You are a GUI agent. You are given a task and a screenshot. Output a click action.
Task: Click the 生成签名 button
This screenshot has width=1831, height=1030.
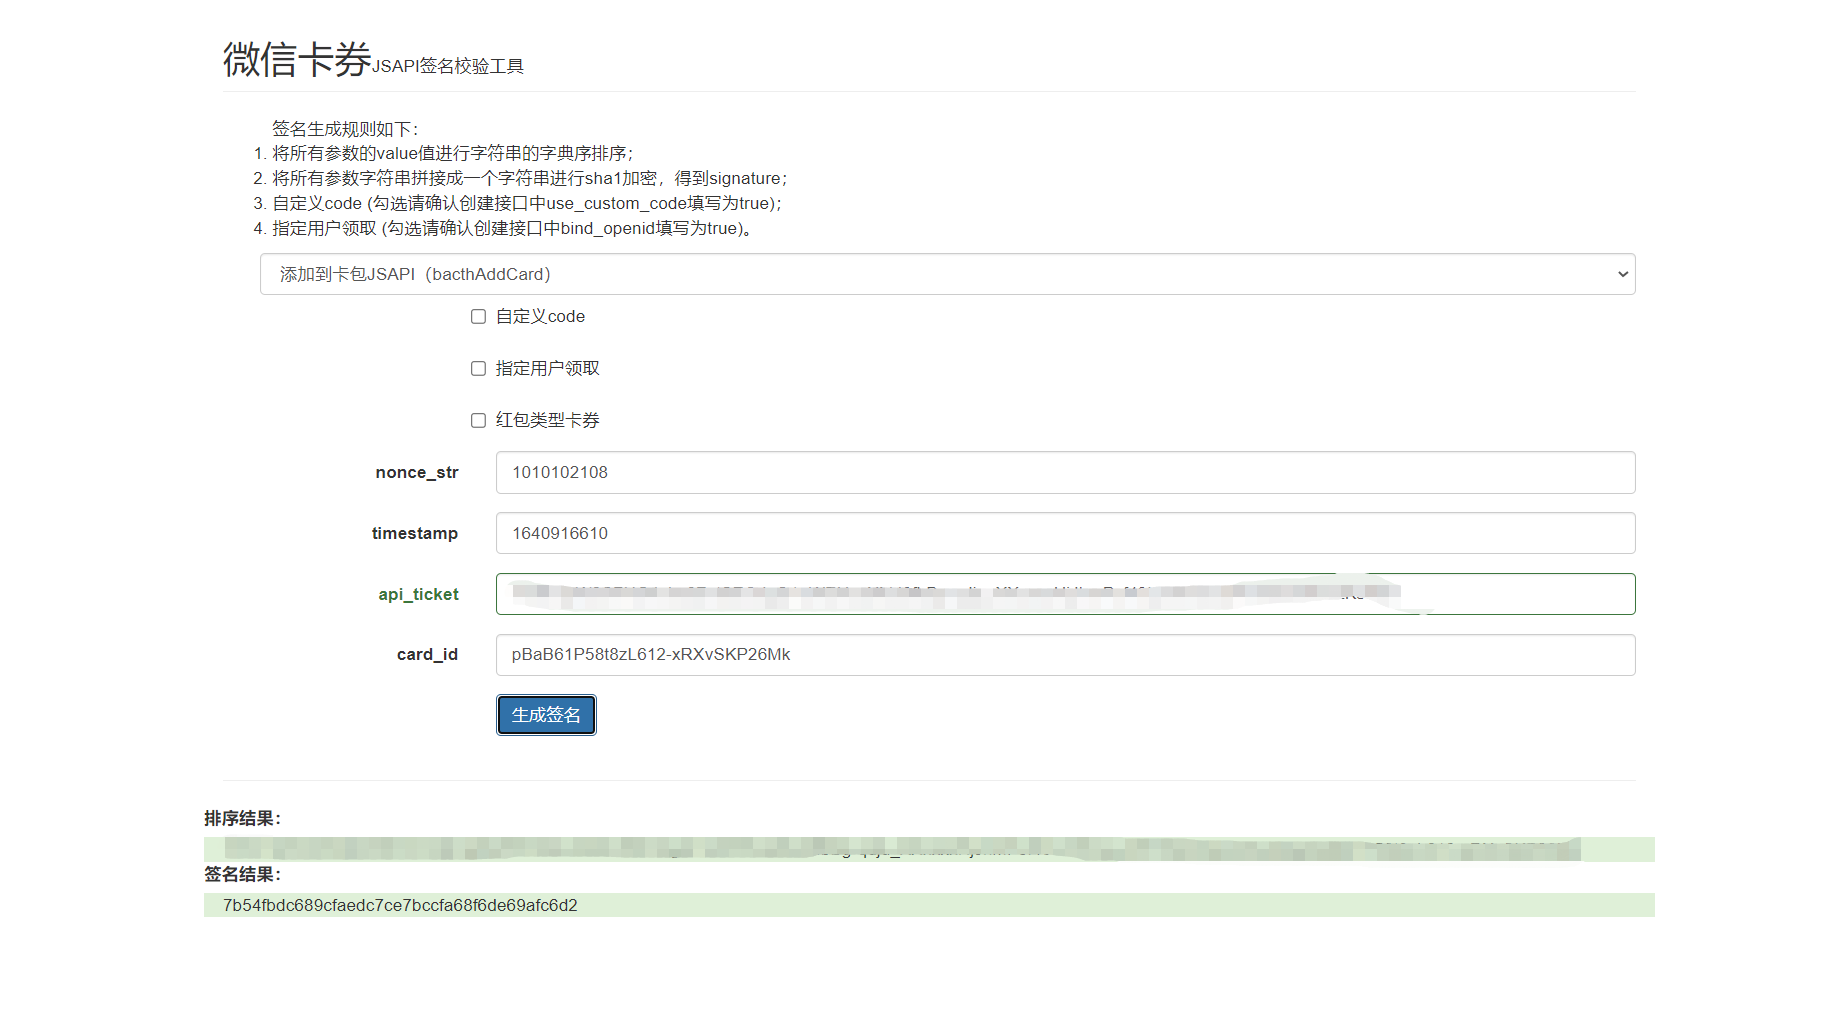pos(546,715)
